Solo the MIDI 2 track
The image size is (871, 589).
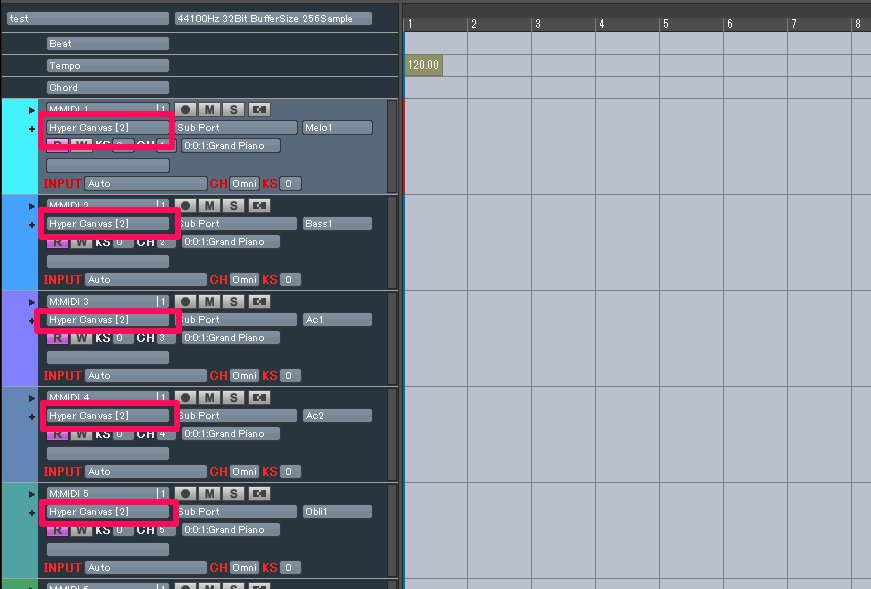click(233, 205)
